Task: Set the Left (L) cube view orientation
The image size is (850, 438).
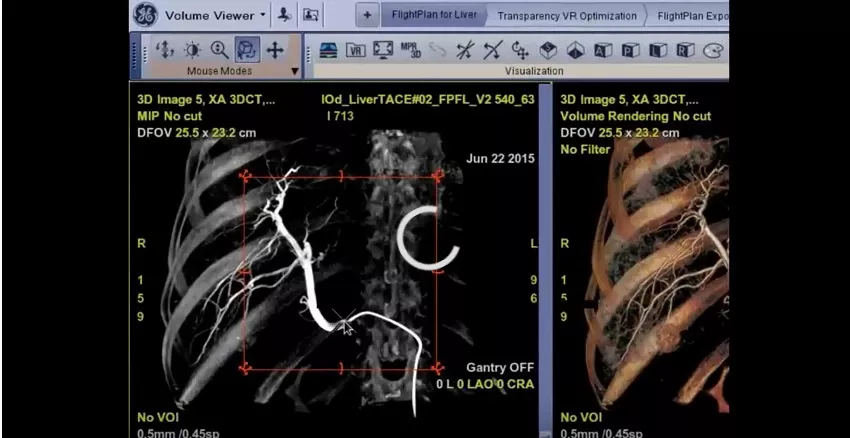Action: (658, 50)
